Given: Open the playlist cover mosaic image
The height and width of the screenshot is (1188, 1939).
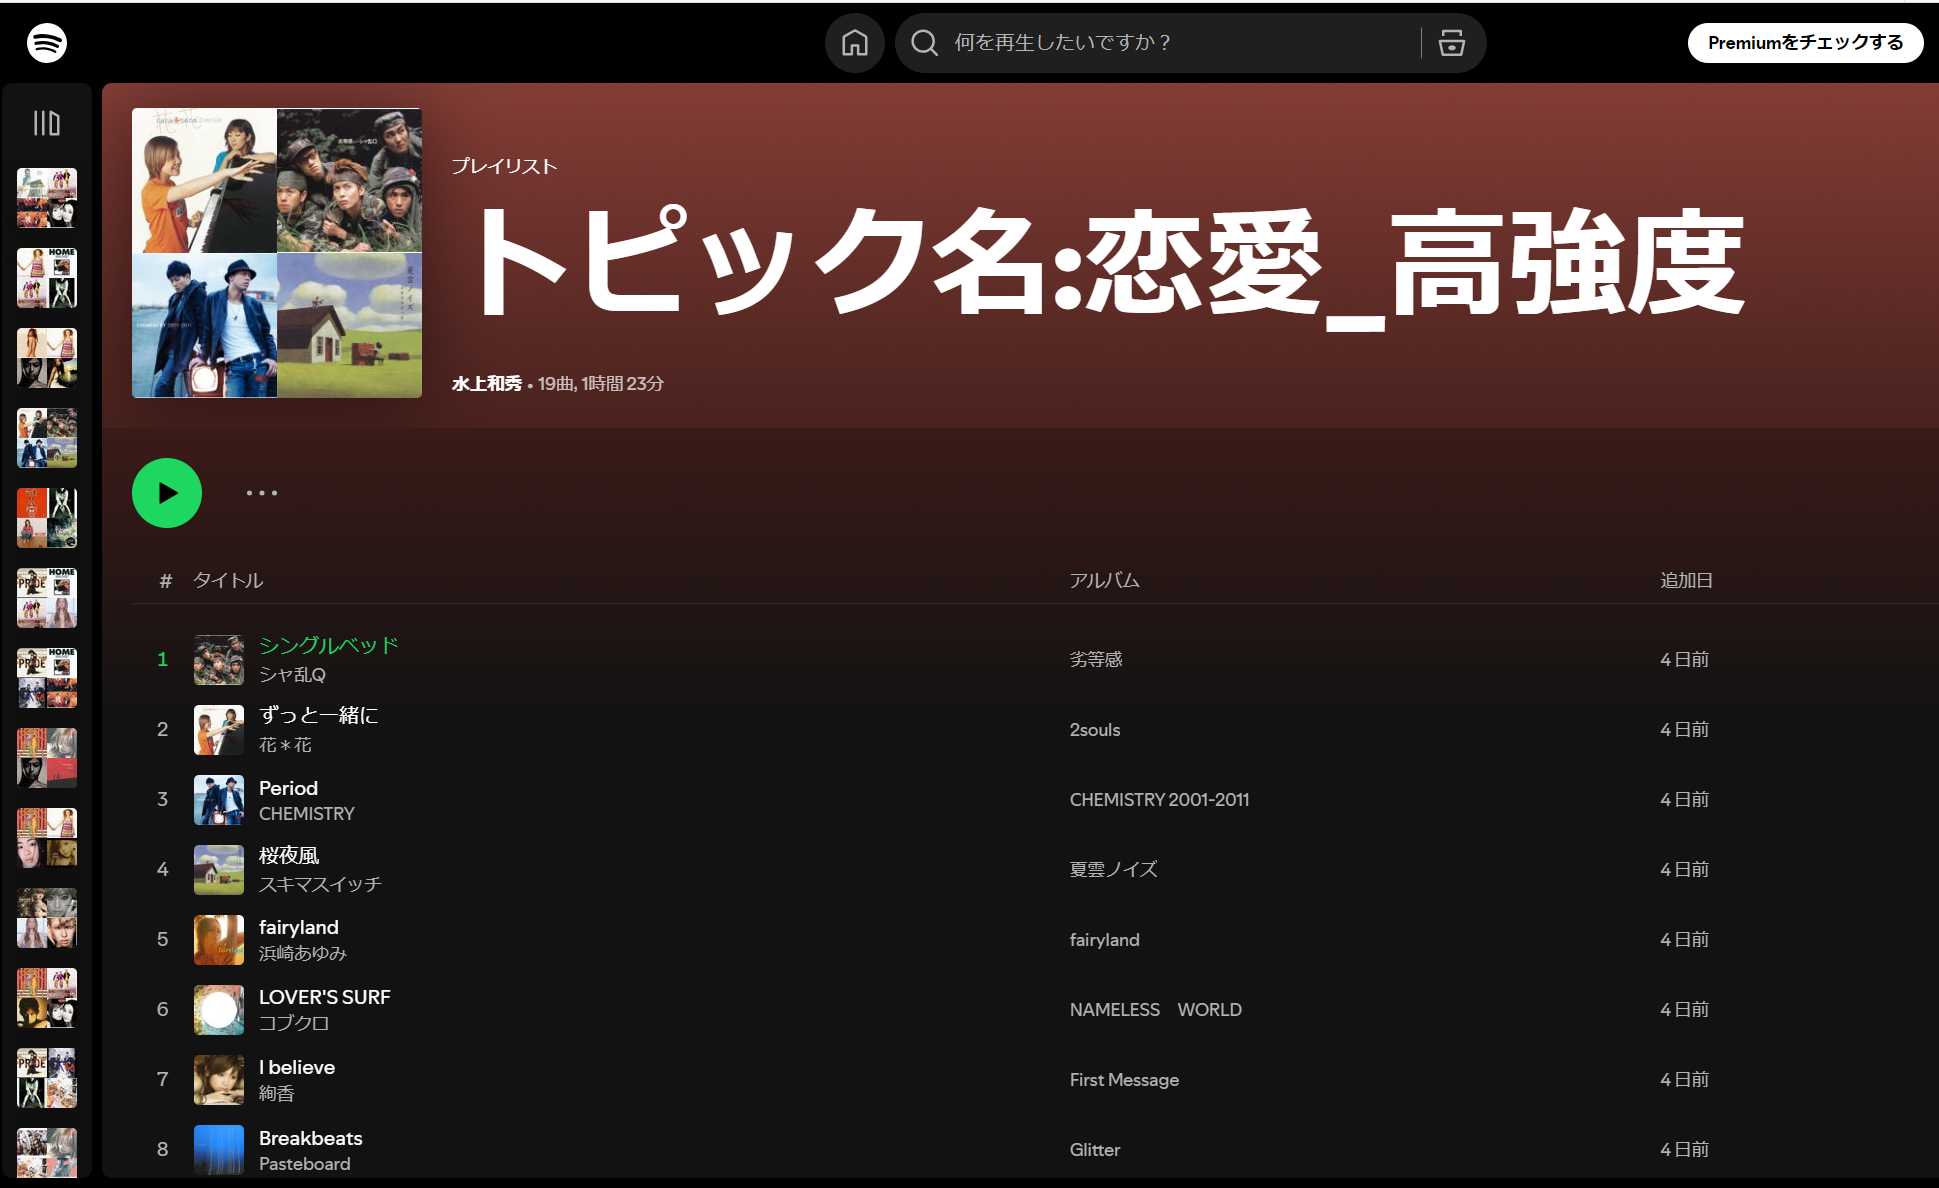Looking at the screenshot, I should click(x=276, y=252).
